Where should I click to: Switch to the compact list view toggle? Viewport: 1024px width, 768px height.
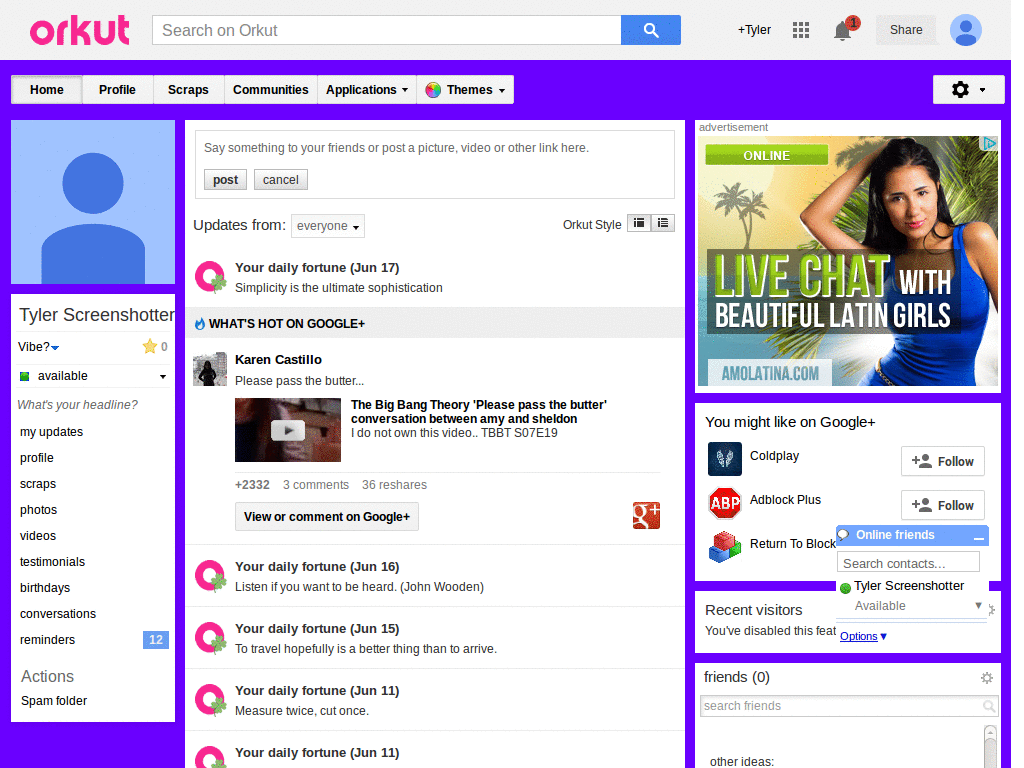[x=662, y=223]
